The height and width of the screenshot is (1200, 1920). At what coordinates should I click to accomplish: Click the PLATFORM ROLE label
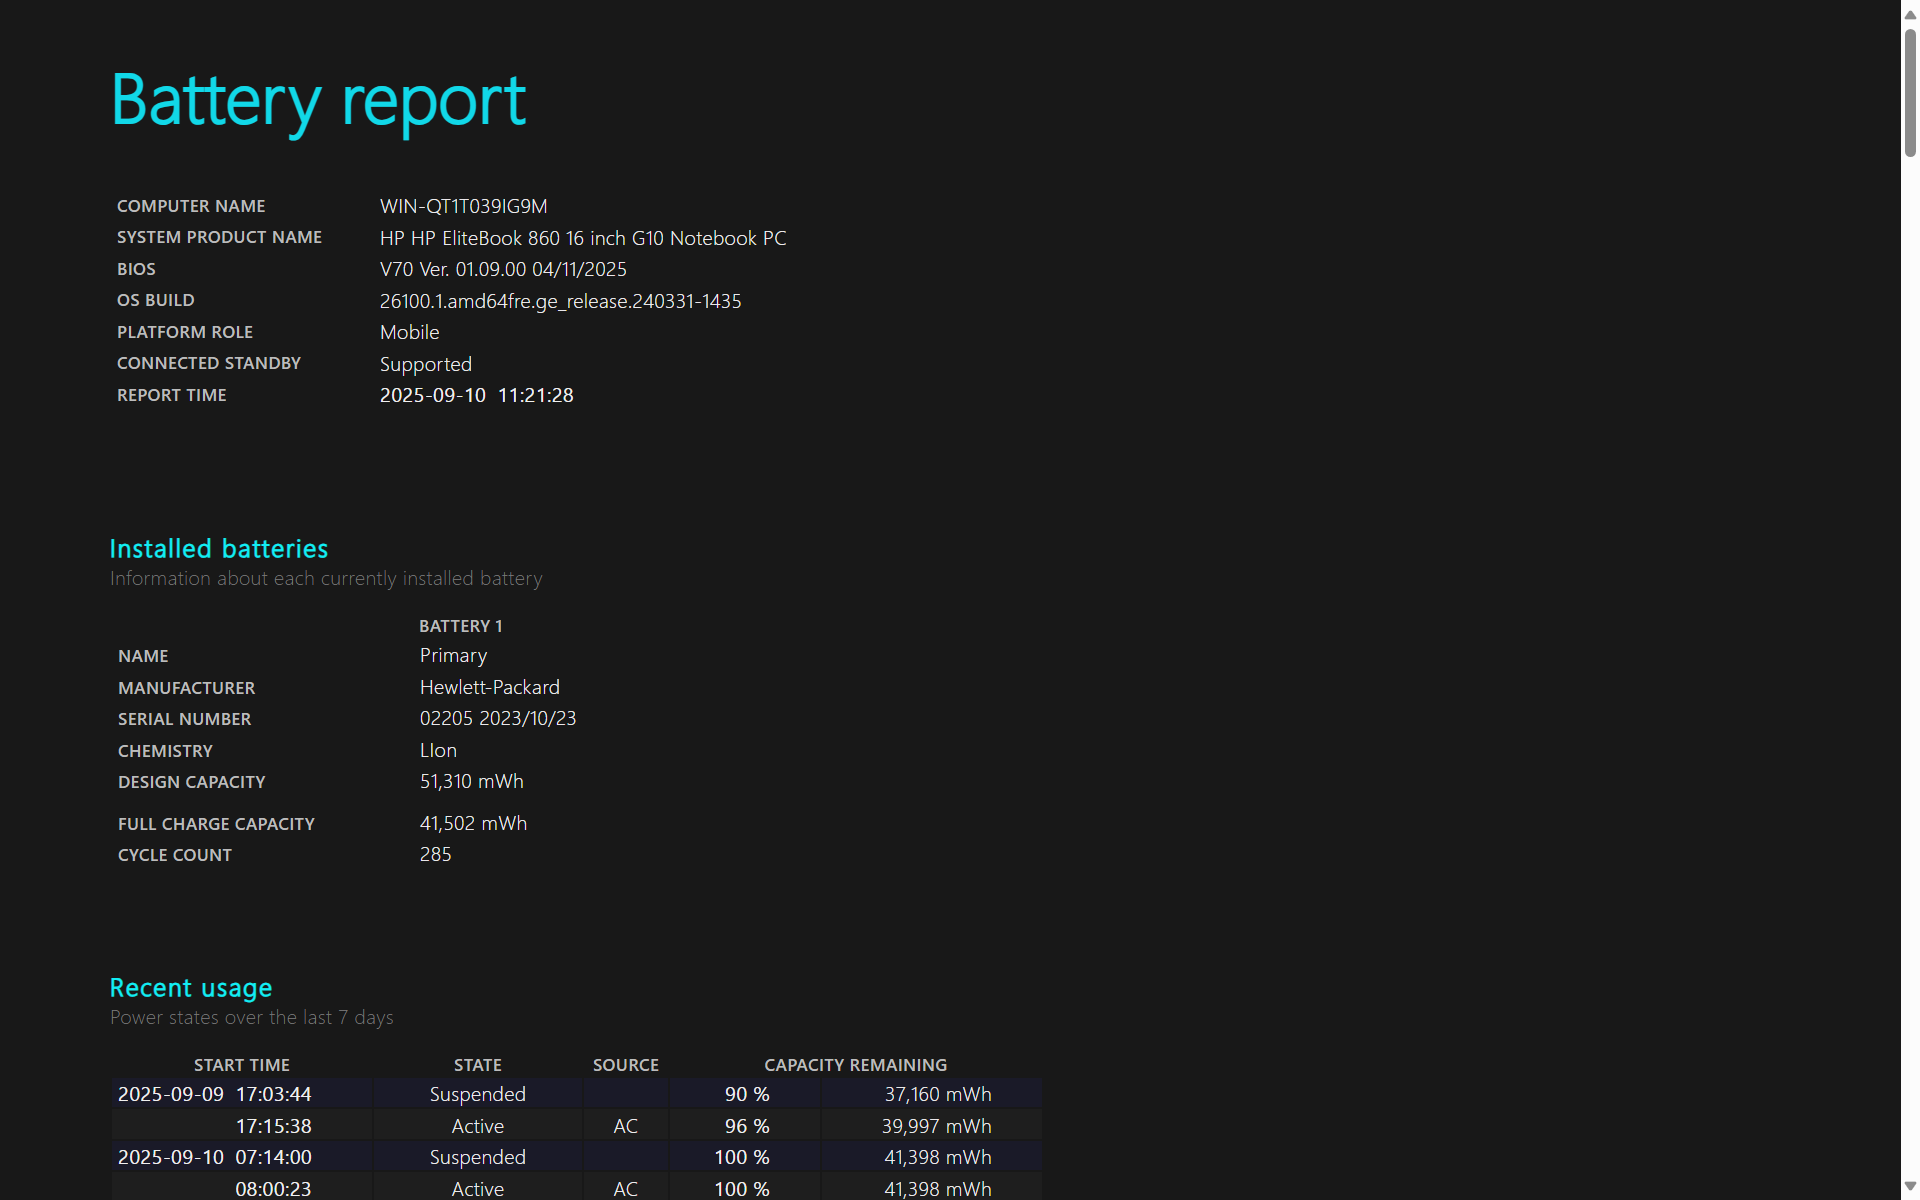pos(184,332)
